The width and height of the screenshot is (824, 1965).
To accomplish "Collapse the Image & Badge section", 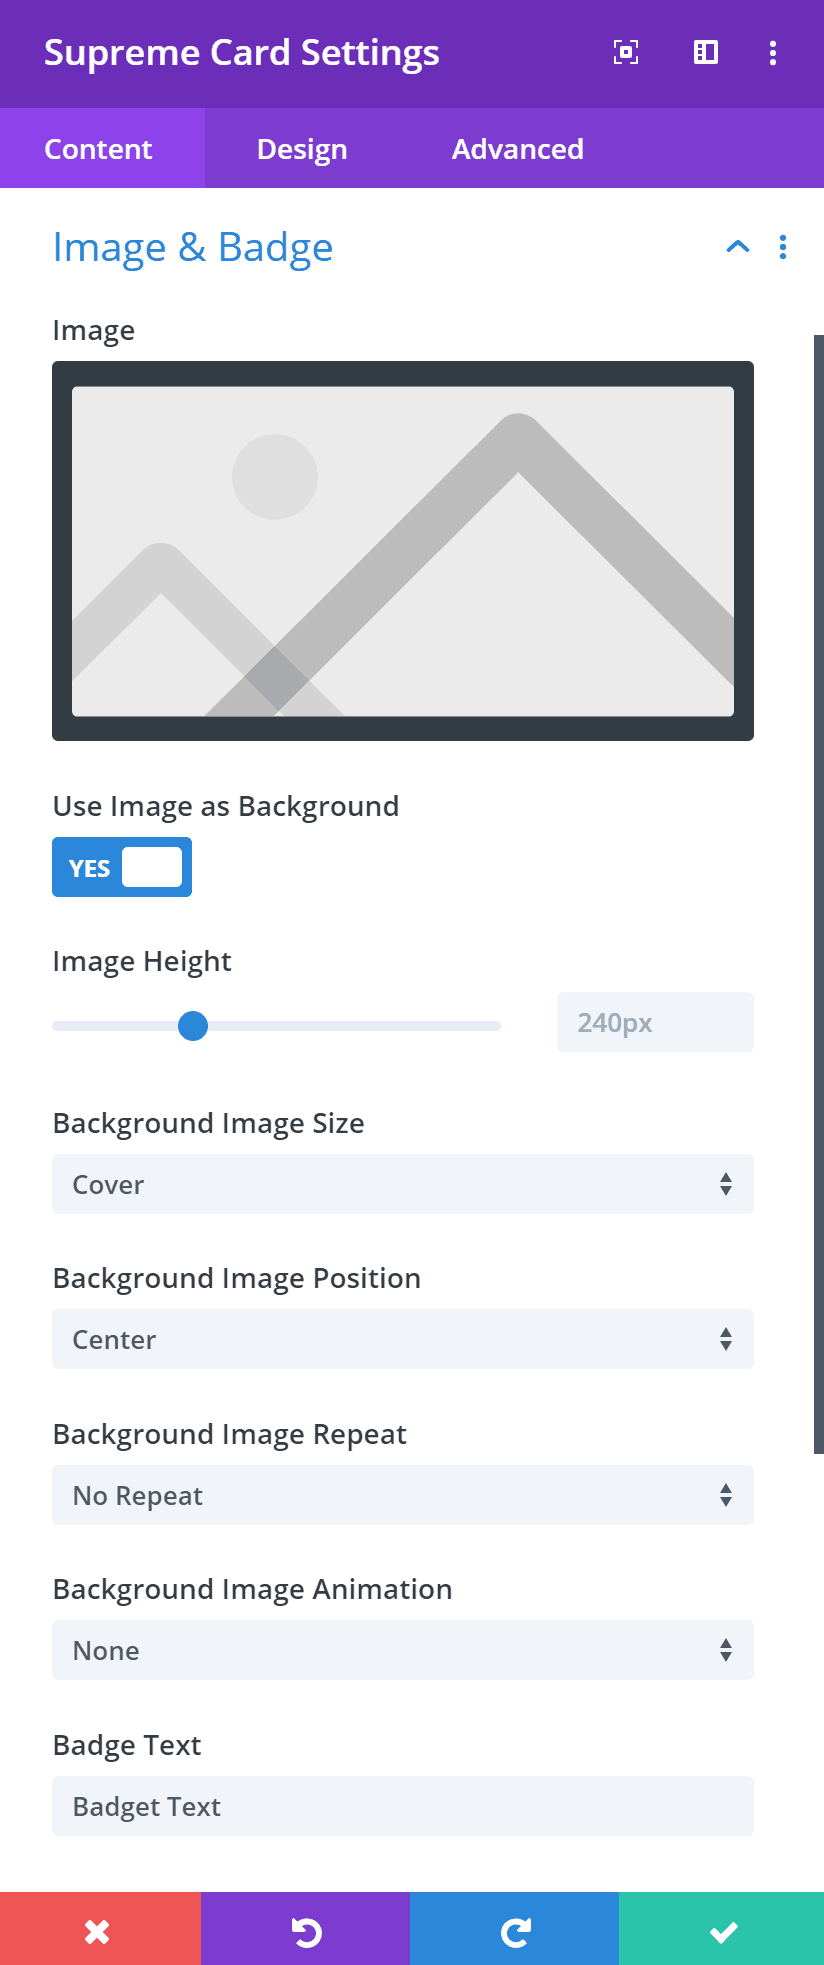I will click(x=738, y=247).
